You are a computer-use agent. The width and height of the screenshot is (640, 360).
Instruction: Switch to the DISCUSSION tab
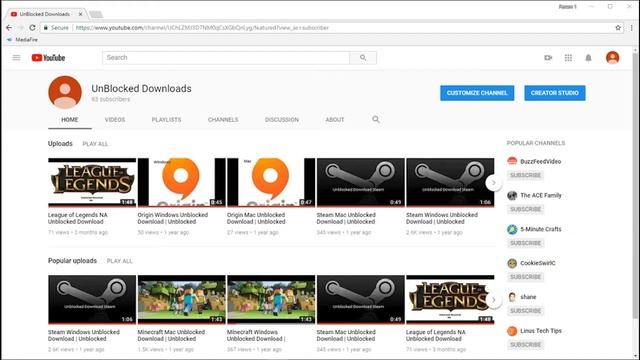point(282,120)
